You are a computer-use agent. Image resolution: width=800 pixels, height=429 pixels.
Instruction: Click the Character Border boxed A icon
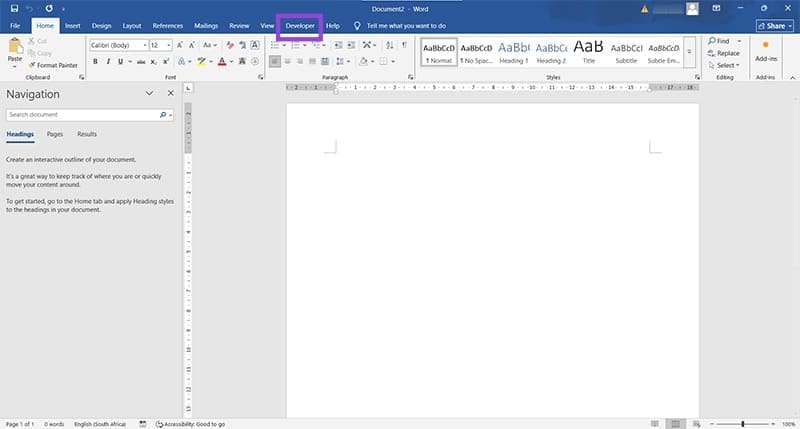coord(255,45)
